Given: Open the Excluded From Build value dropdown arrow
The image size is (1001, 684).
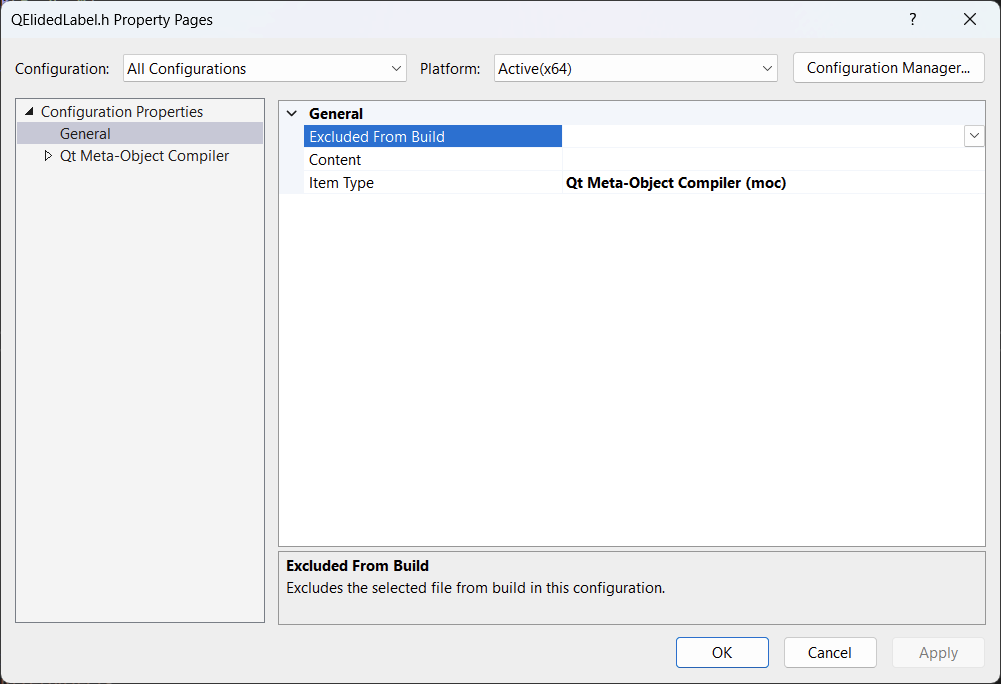Looking at the screenshot, I should pyautogui.click(x=974, y=137).
